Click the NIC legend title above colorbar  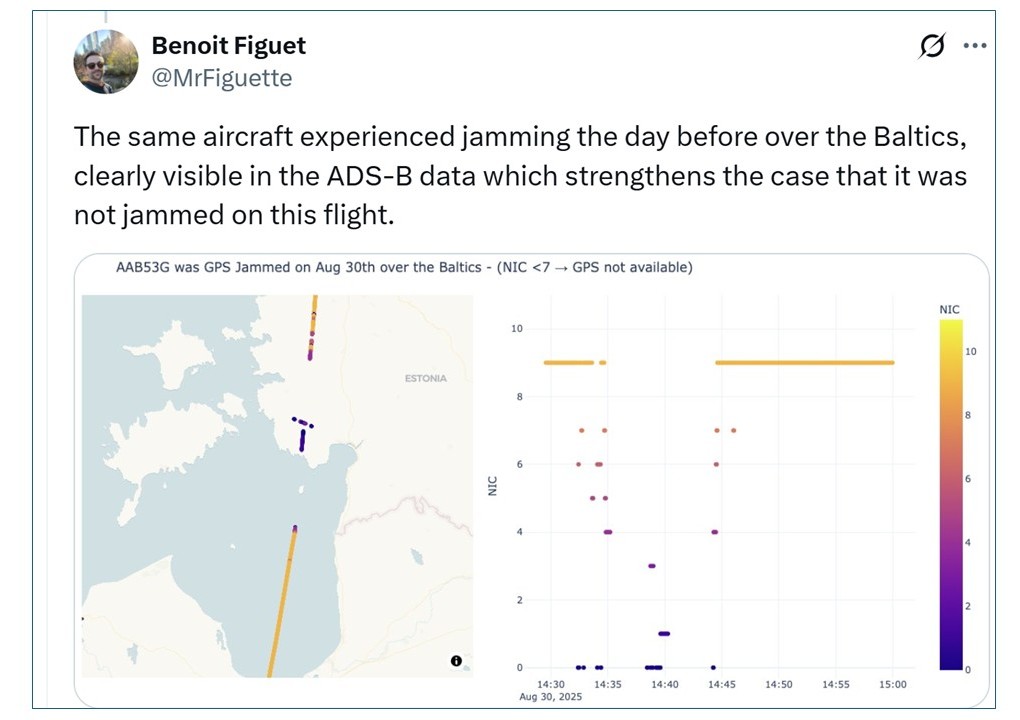[x=949, y=310]
